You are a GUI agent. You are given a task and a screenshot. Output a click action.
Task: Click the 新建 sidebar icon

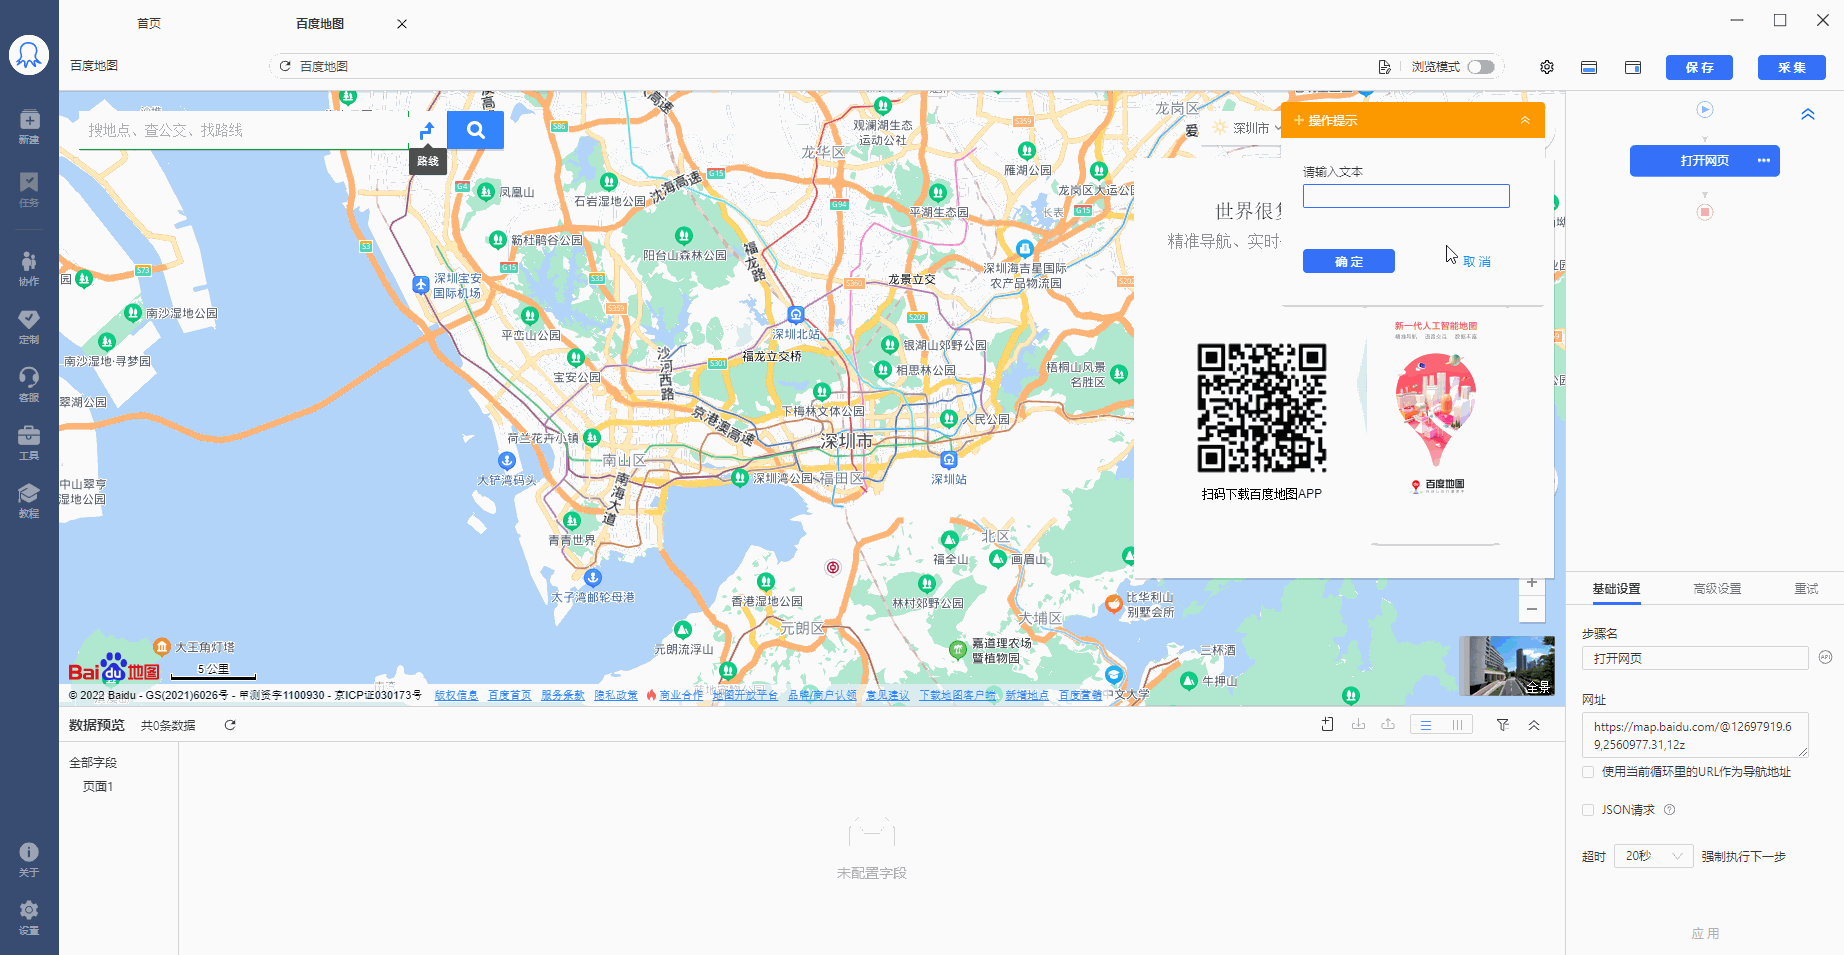click(29, 126)
